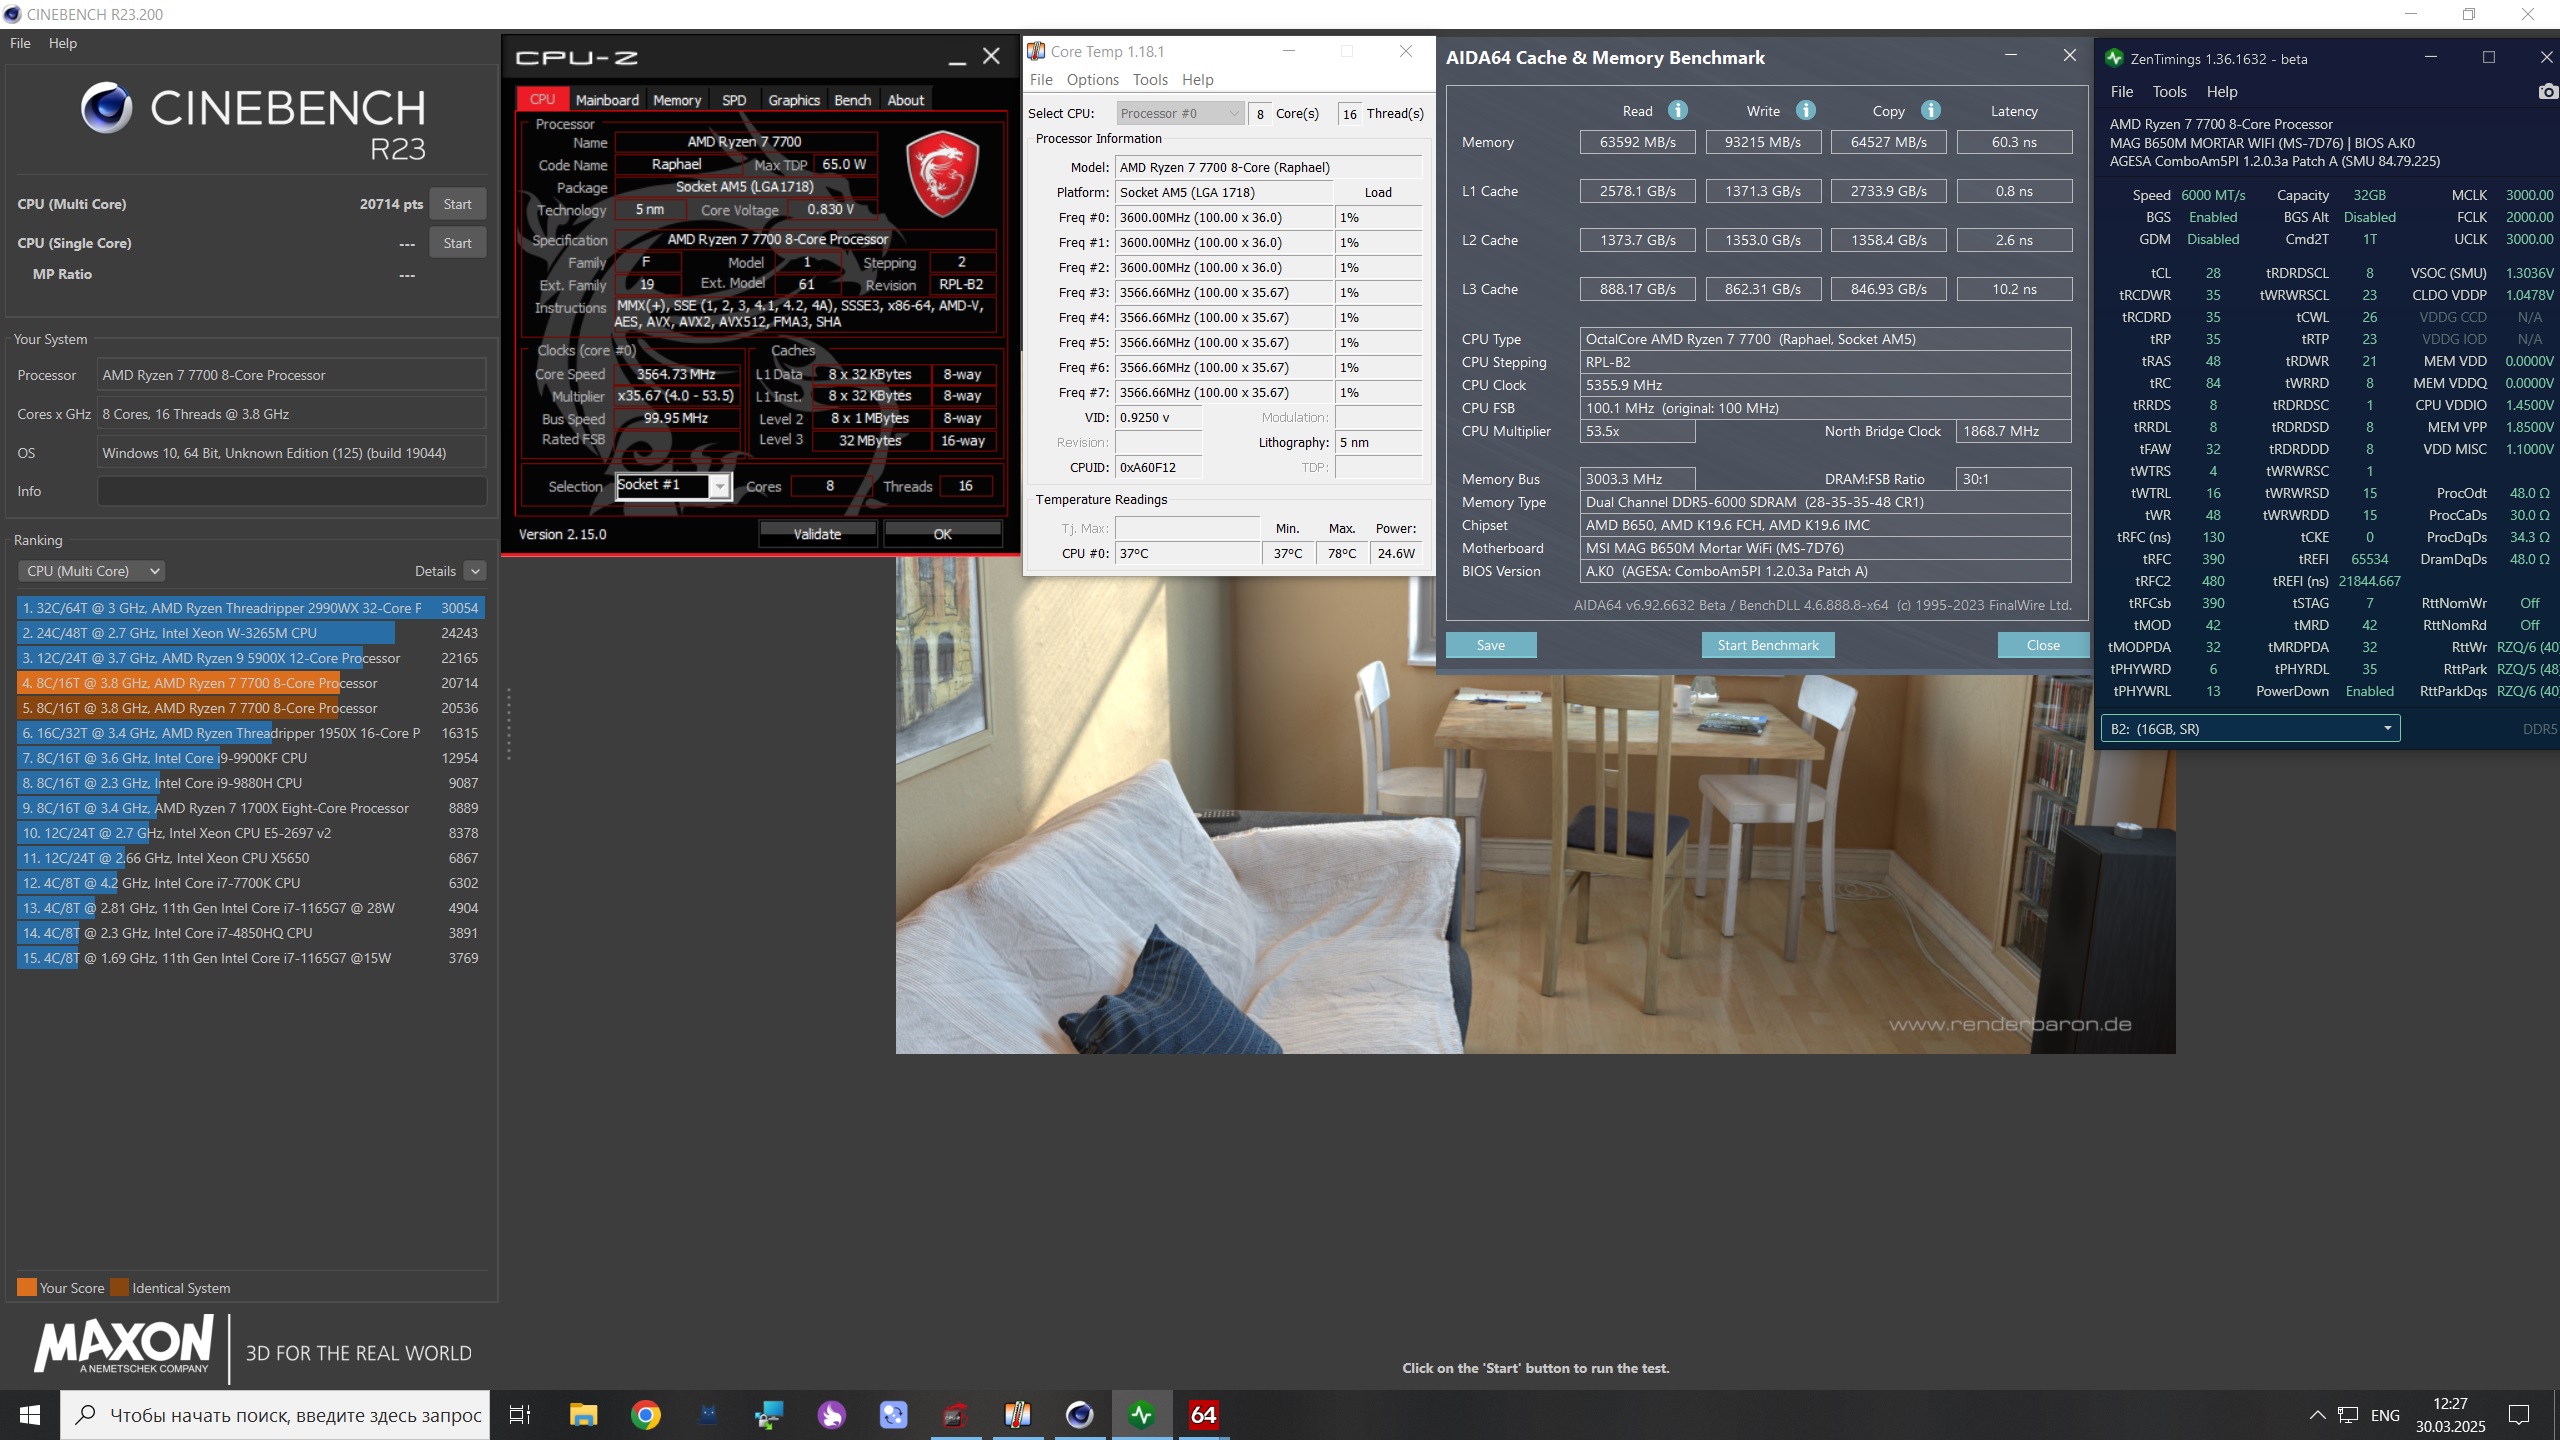Click the info icon next to Copy
The image size is (2560, 1440).
pyautogui.click(x=1931, y=110)
